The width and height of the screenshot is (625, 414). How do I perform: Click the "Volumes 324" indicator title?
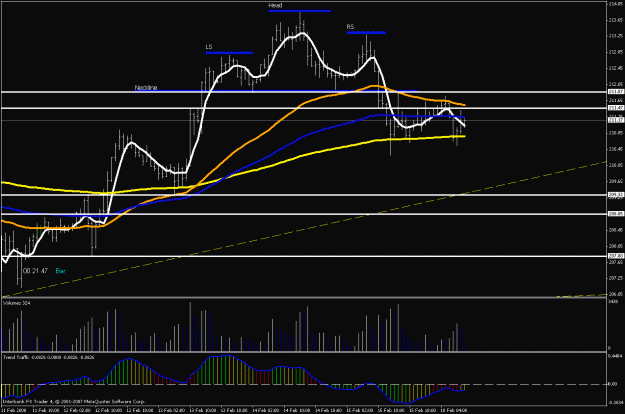coord(17,303)
